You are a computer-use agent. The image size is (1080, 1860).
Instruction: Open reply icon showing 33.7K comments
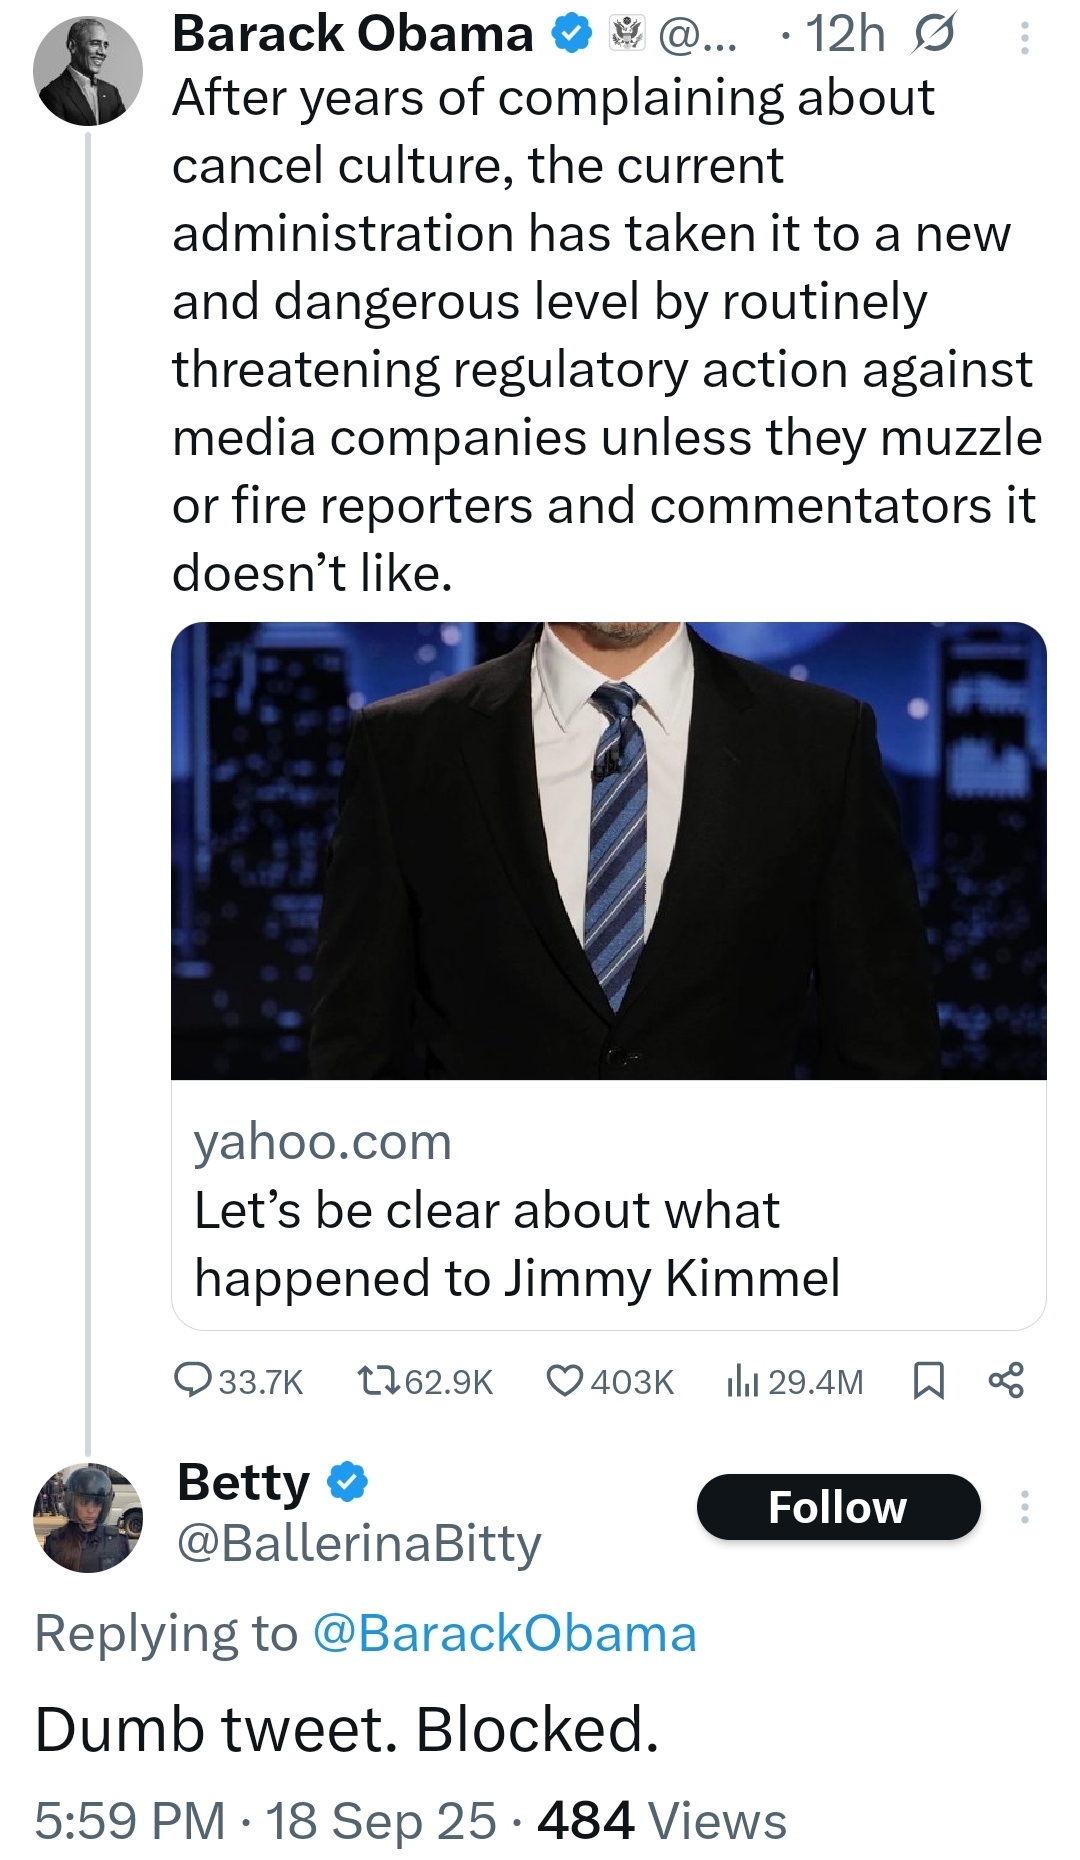(x=190, y=1381)
